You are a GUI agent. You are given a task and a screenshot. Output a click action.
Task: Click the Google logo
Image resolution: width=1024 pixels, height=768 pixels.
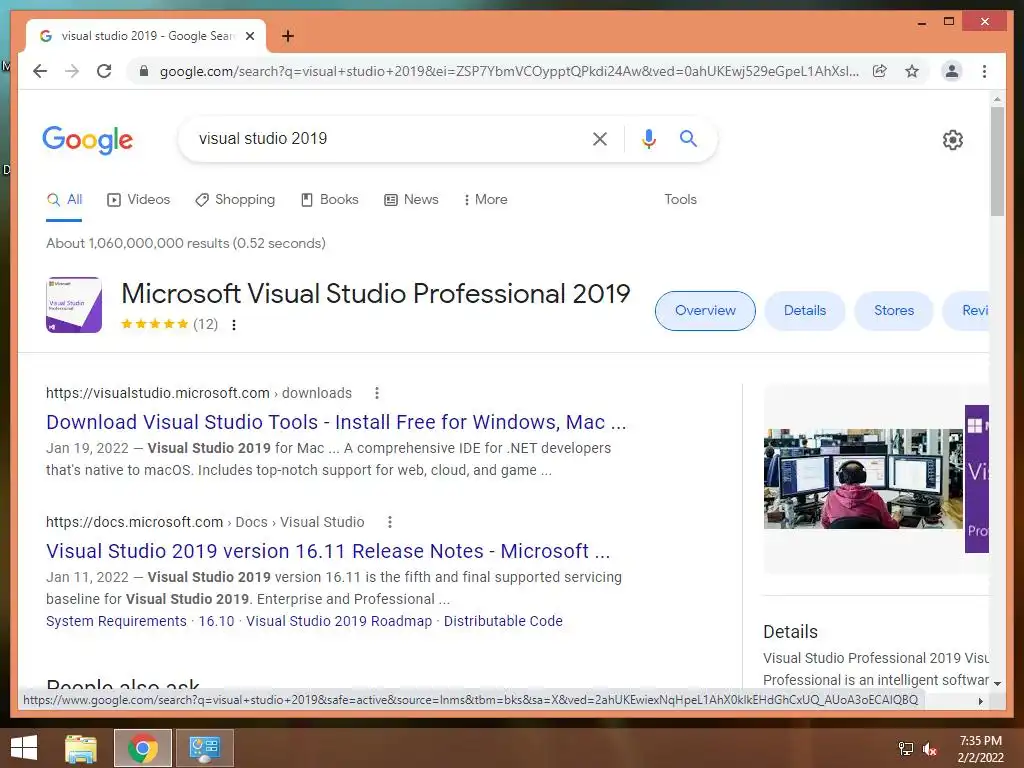[x=88, y=140]
